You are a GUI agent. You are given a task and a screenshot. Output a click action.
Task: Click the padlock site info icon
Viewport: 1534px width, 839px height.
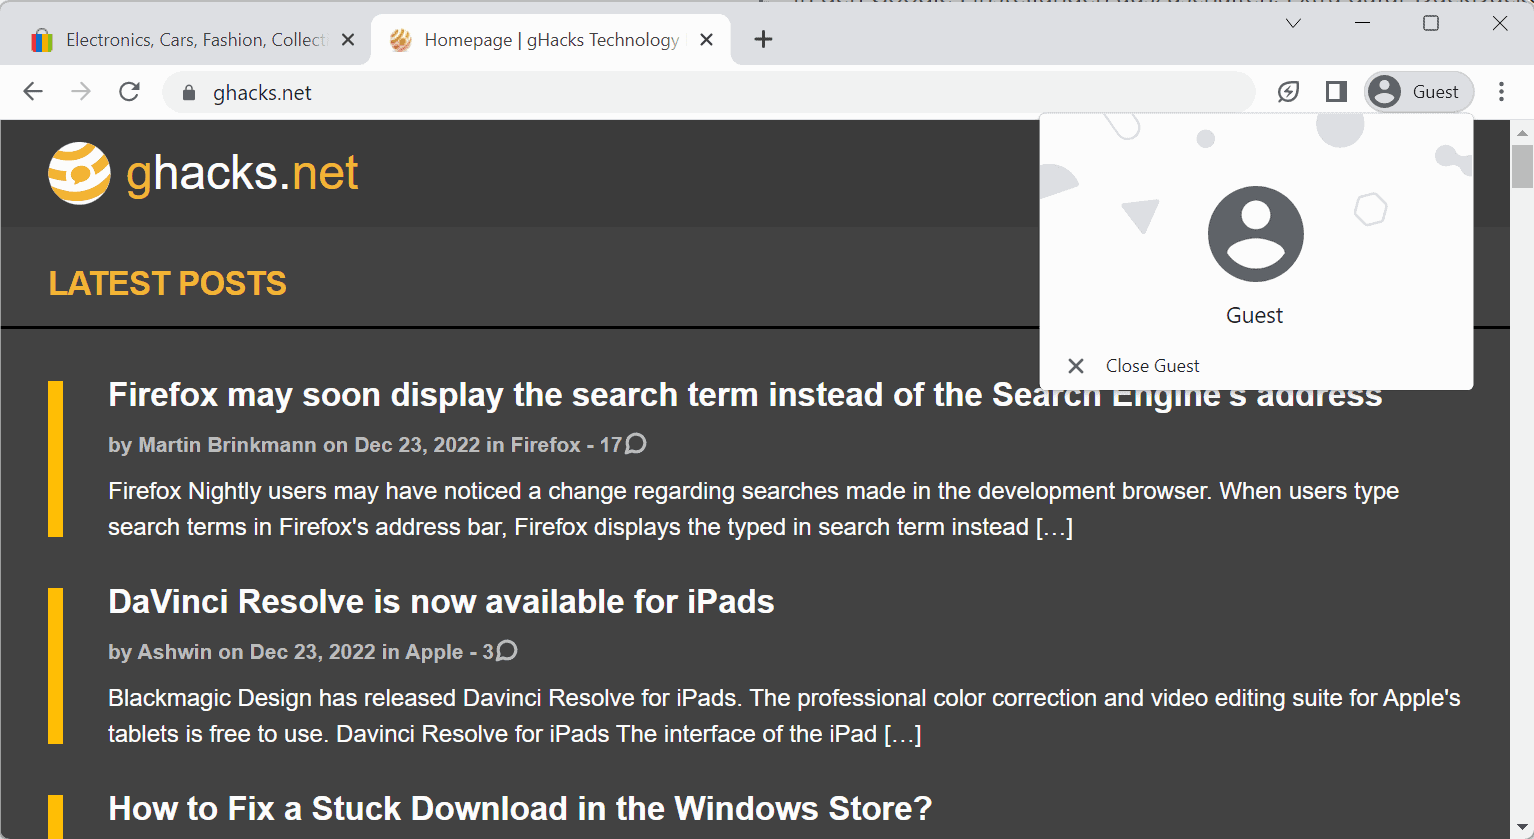(189, 93)
